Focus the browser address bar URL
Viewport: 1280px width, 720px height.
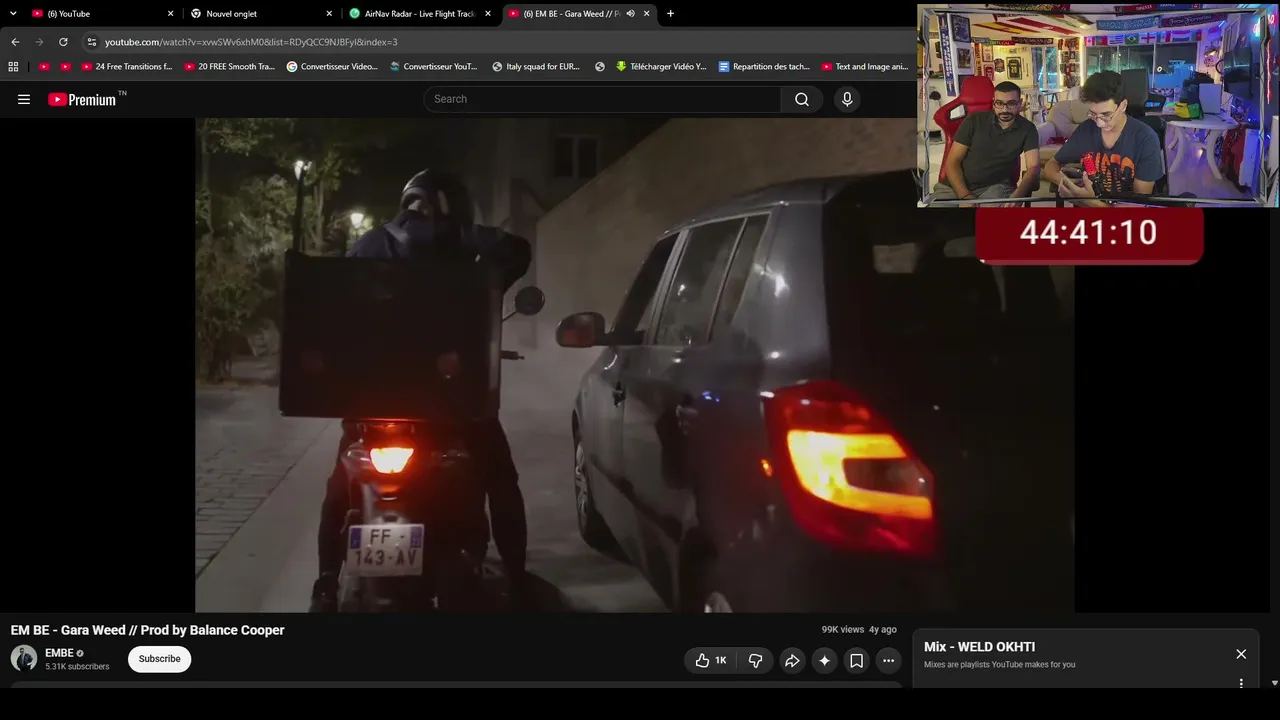coord(251,42)
